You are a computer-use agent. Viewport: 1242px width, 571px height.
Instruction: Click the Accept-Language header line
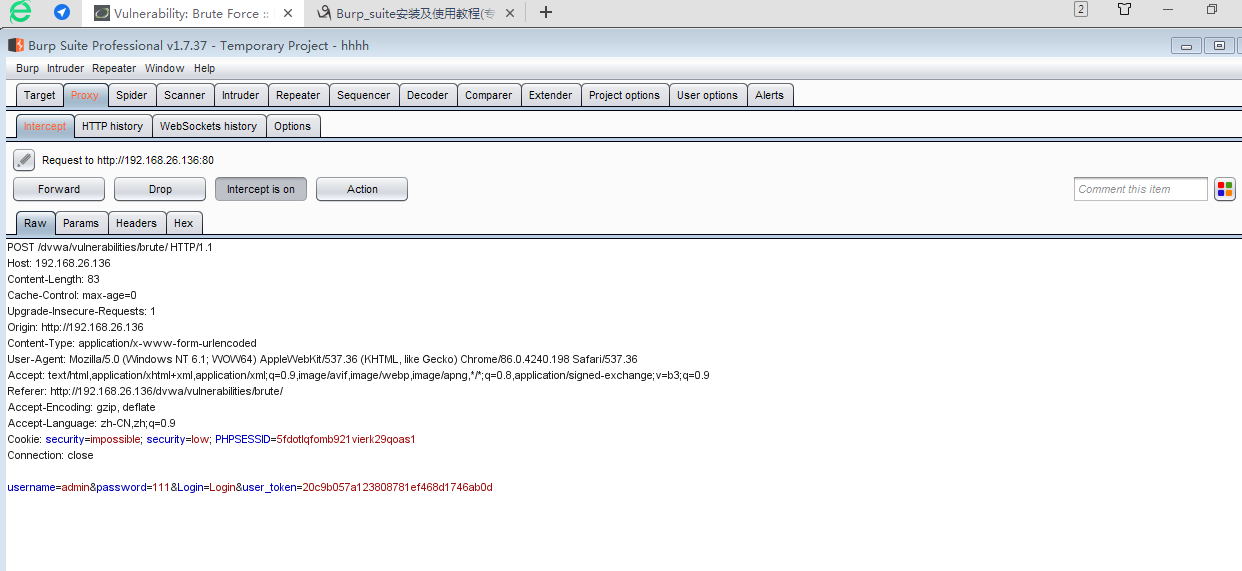tap(91, 423)
